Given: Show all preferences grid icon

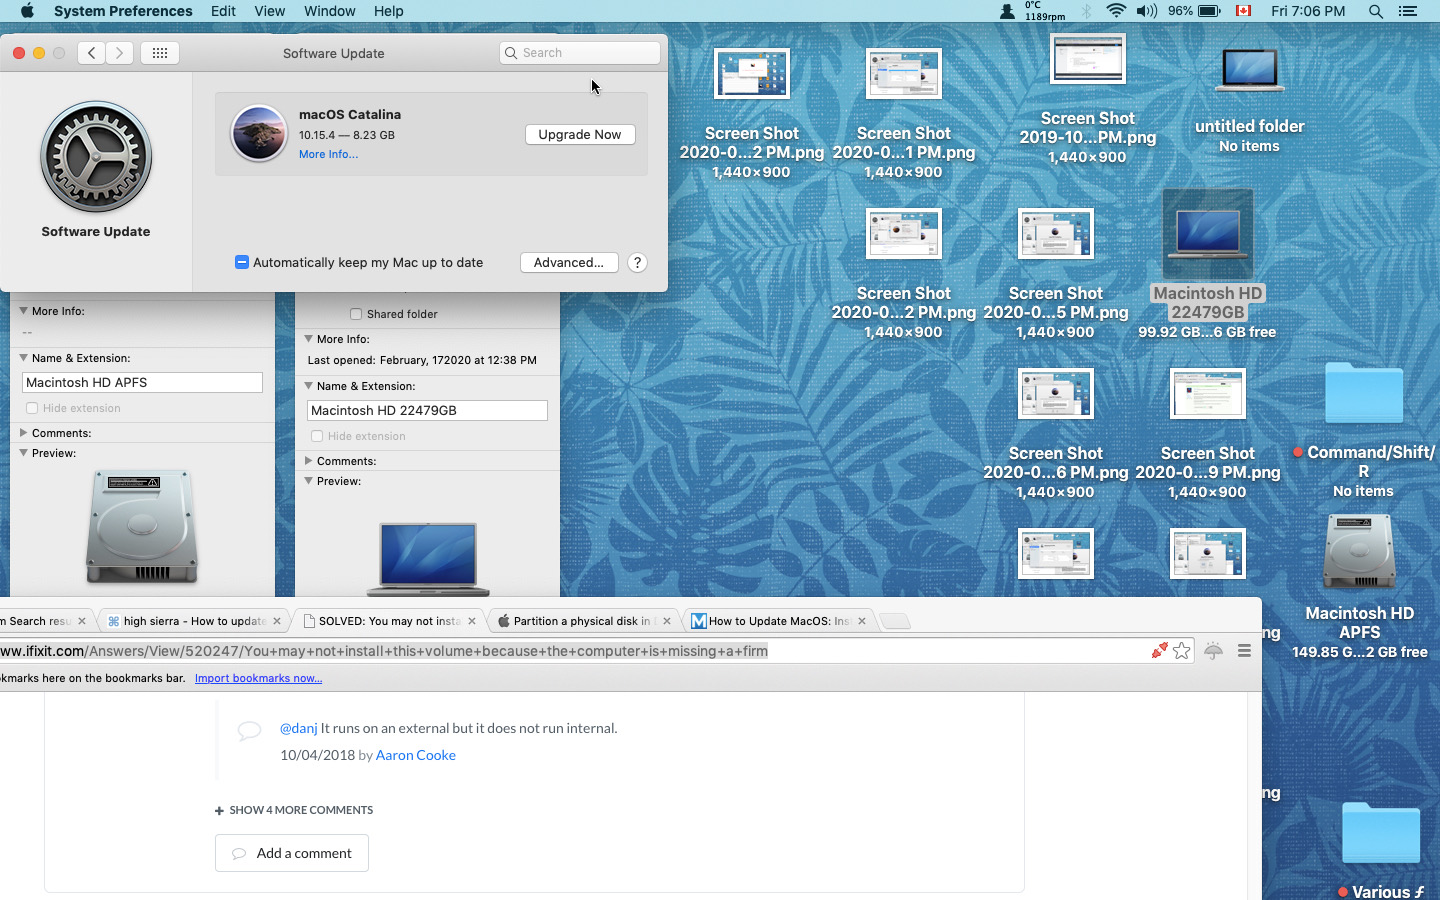Looking at the screenshot, I should 160,53.
